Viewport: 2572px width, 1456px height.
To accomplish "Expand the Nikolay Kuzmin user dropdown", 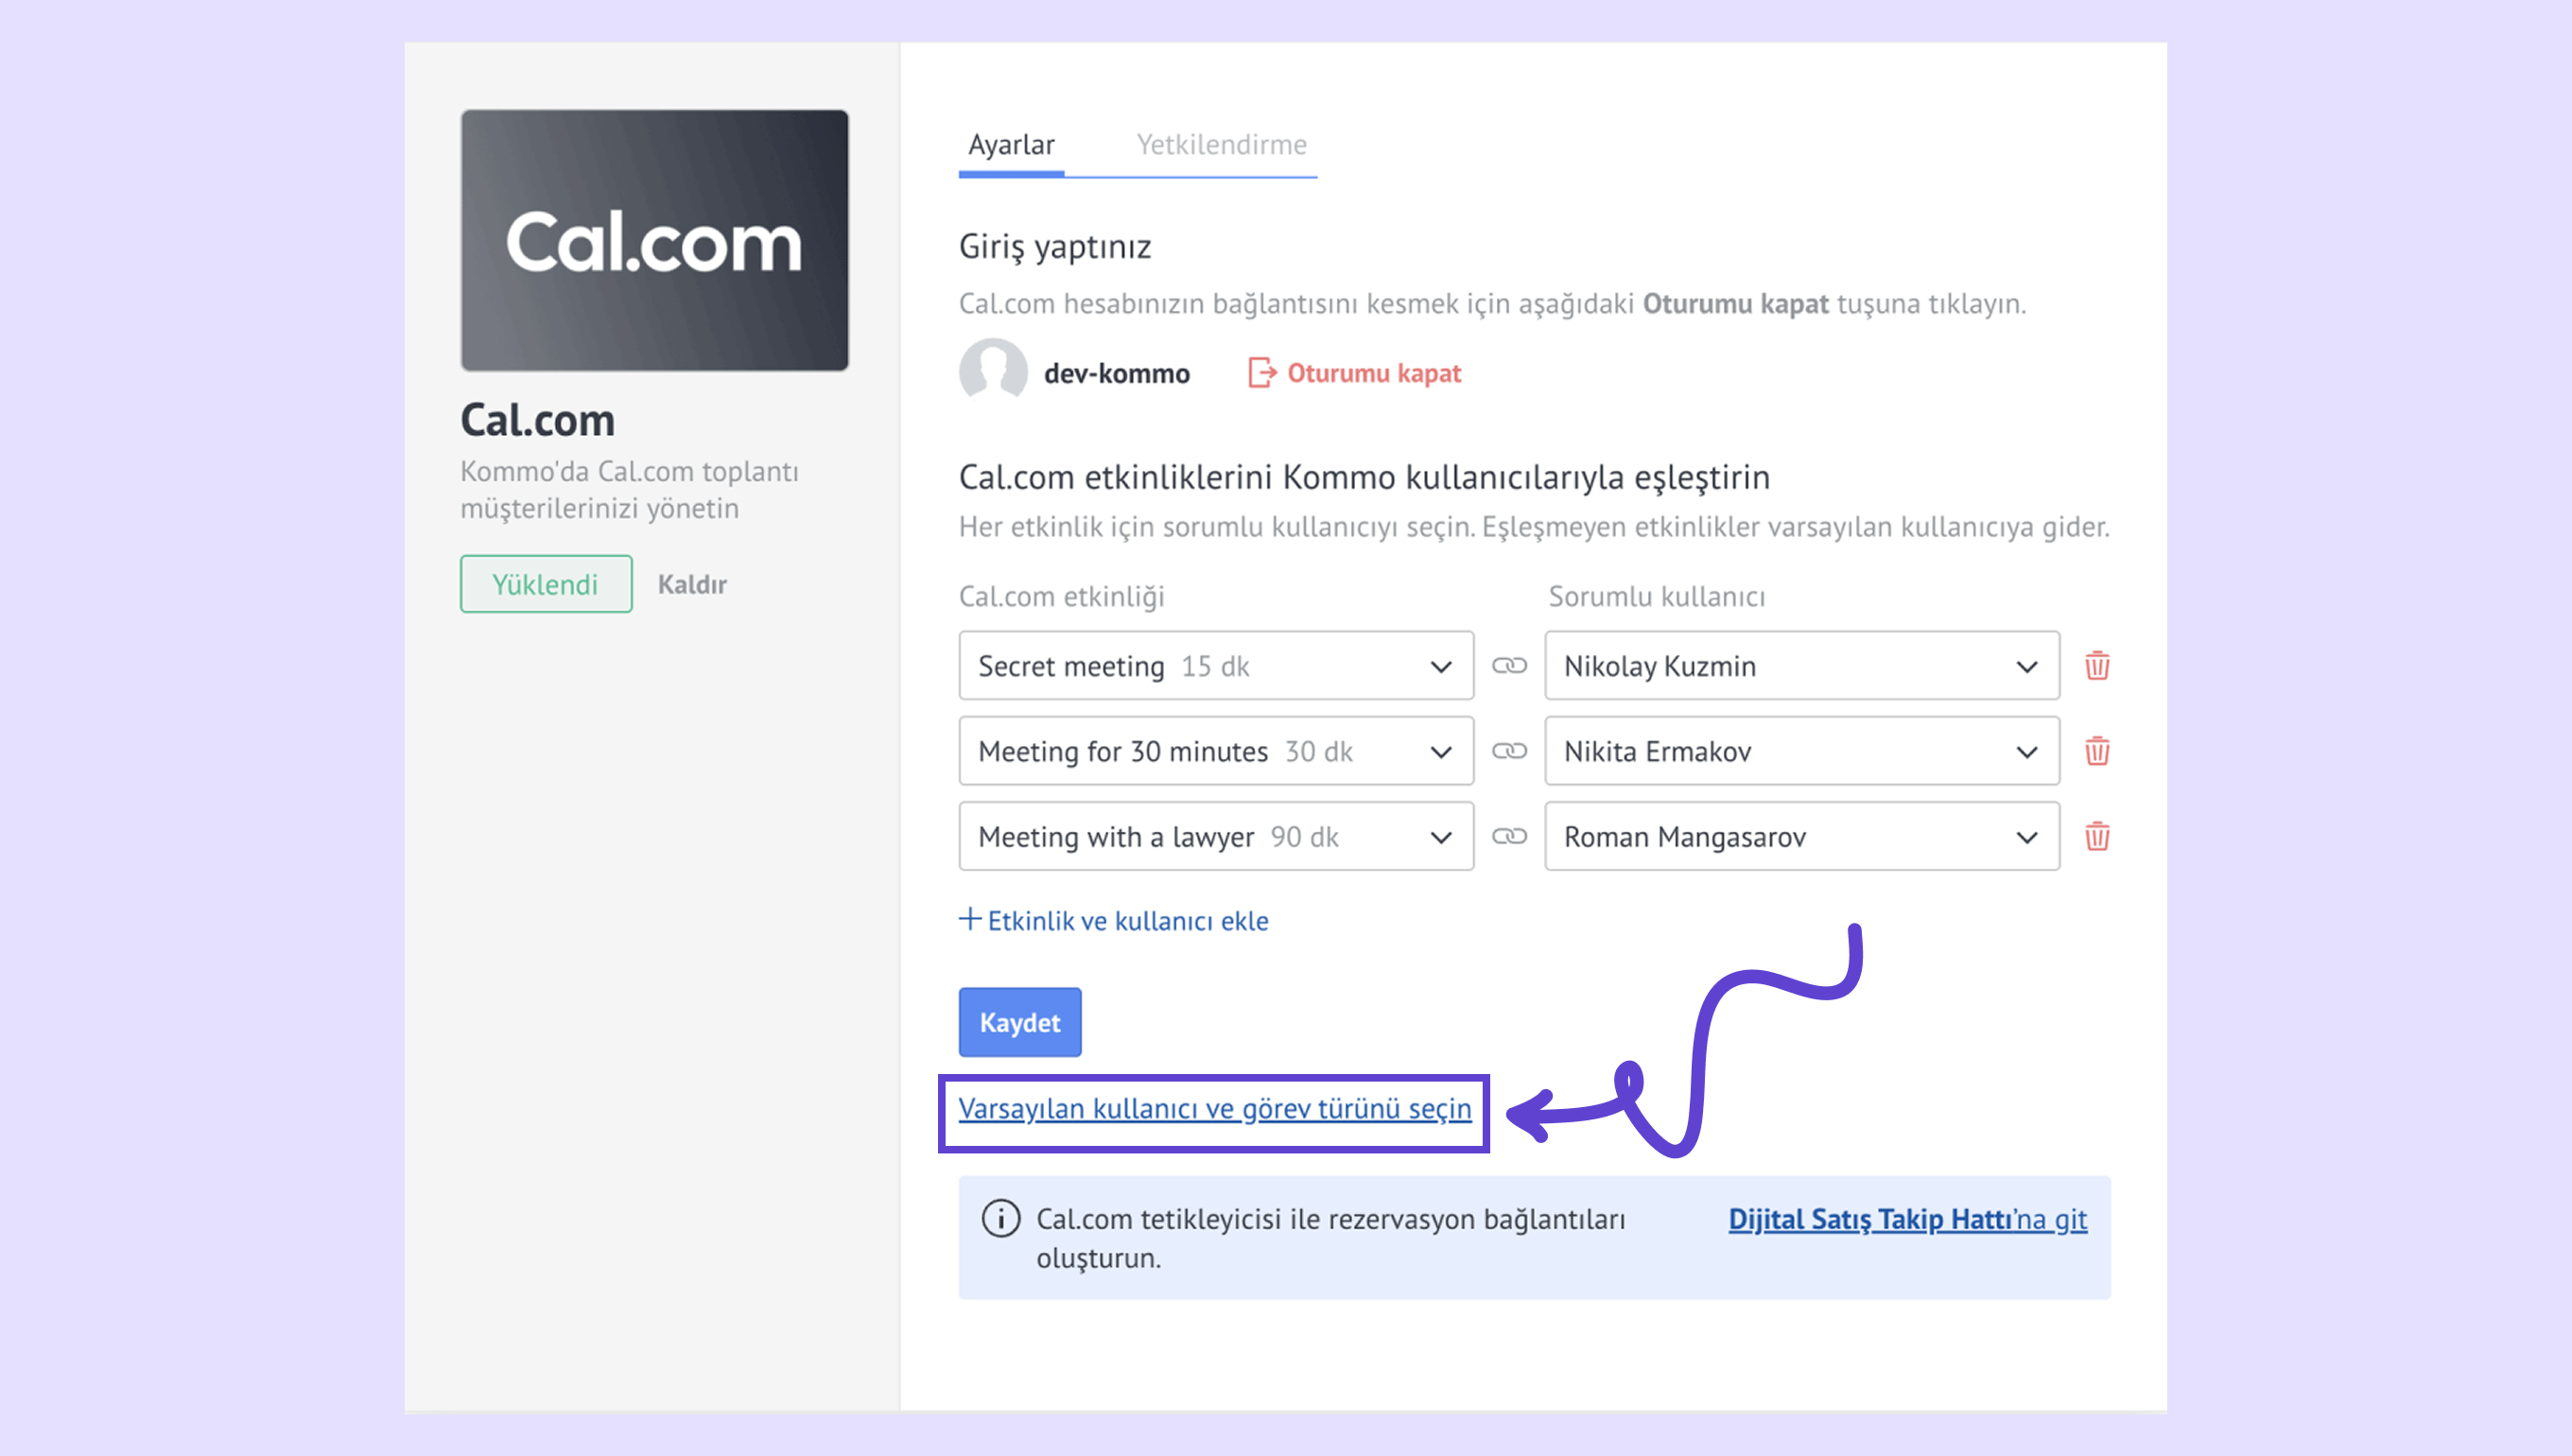I will point(1800,665).
